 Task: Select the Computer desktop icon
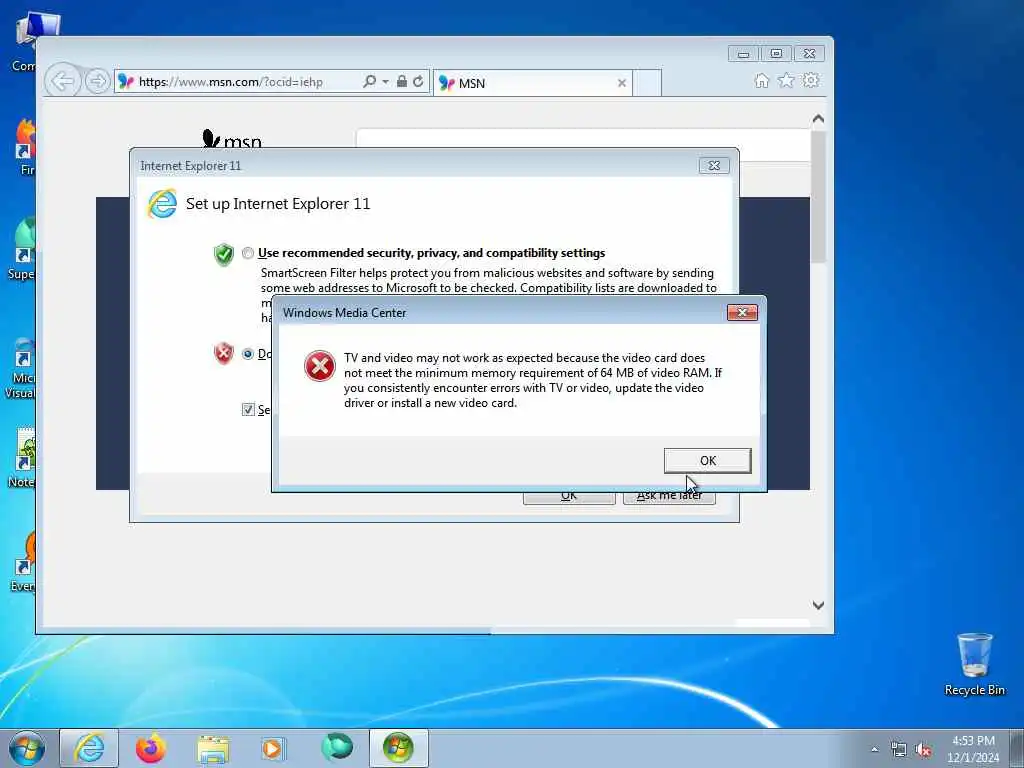click(26, 42)
